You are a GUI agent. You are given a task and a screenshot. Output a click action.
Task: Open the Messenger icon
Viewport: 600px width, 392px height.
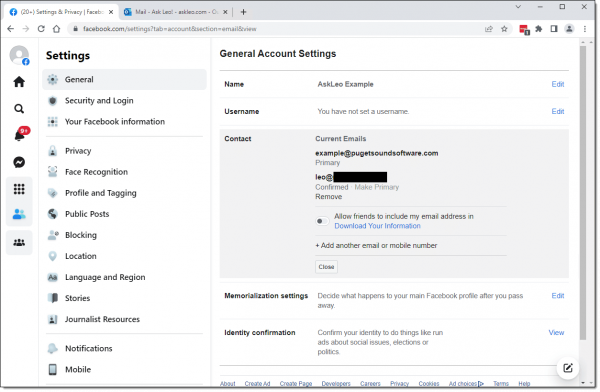pyautogui.click(x=19, y=162)
